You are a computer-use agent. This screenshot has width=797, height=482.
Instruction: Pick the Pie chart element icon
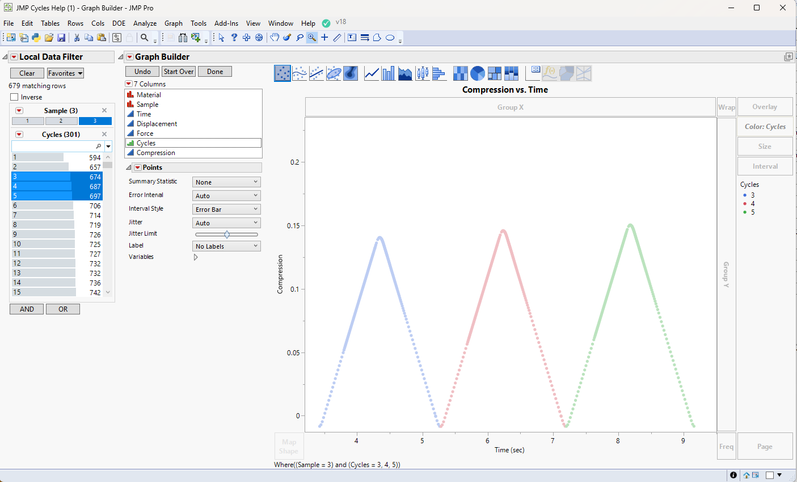click(x=477, y=73)
